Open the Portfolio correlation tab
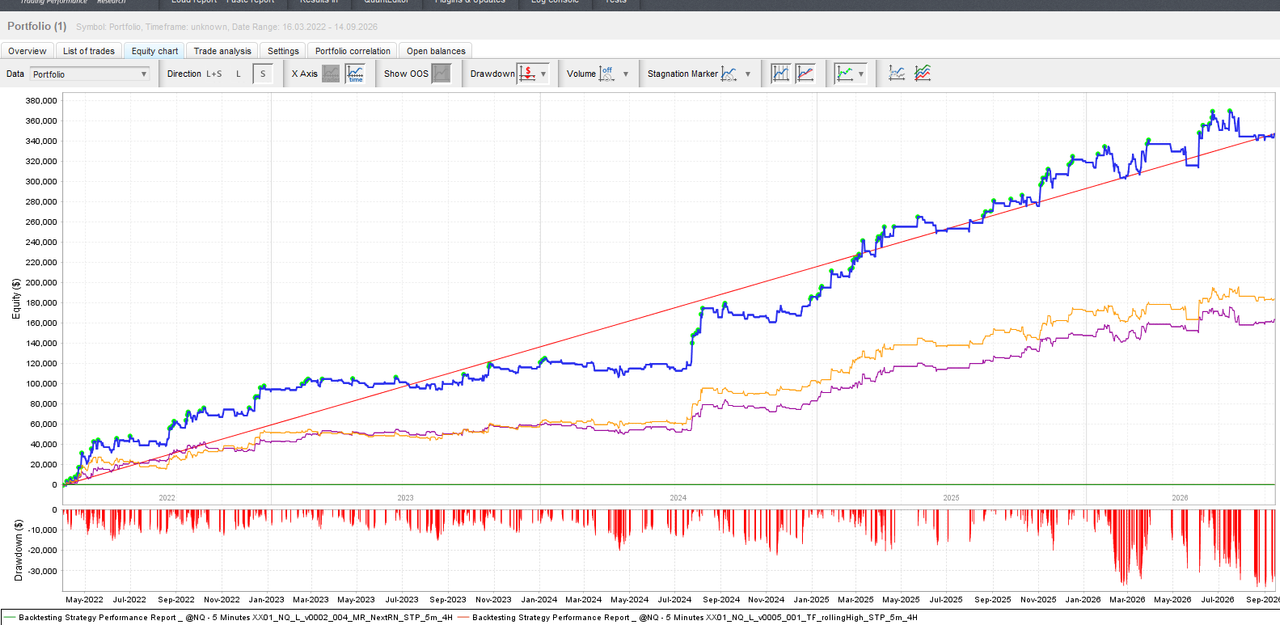1280x625 pixels. 352,51
